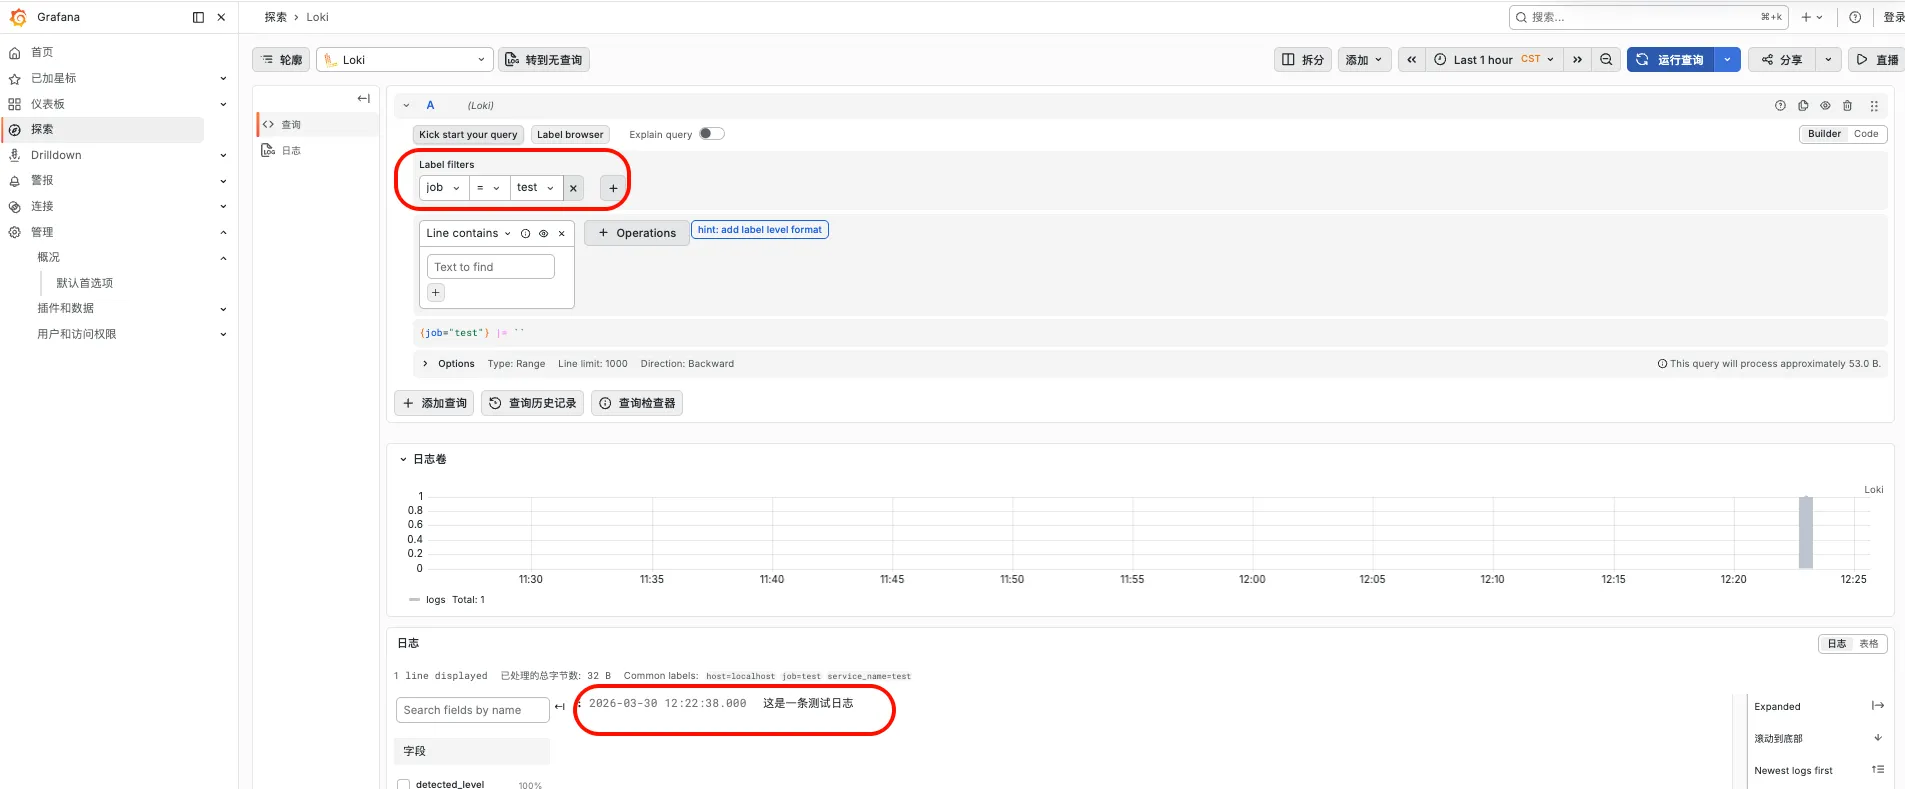Click the Grafana logo
Viewport: 1905px width, 789px height.
(x=18, y=17)
